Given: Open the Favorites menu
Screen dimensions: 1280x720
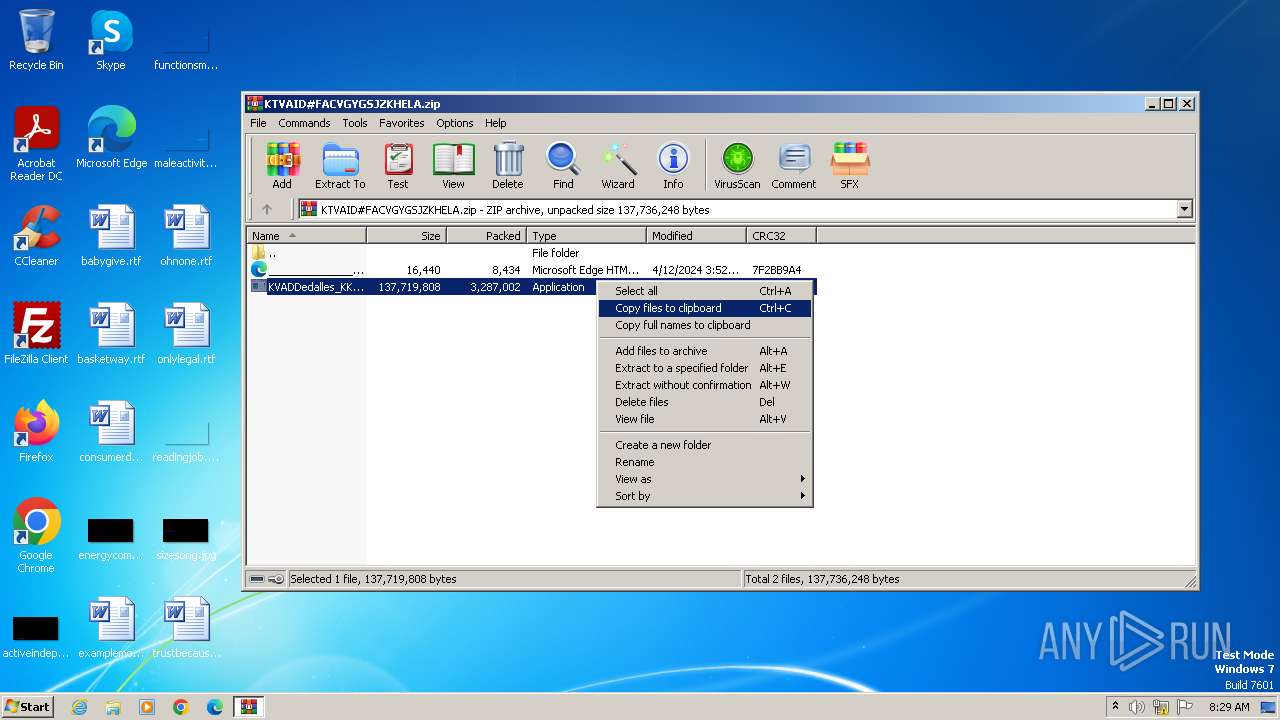Looking at the screenshot, I should 401,123.
